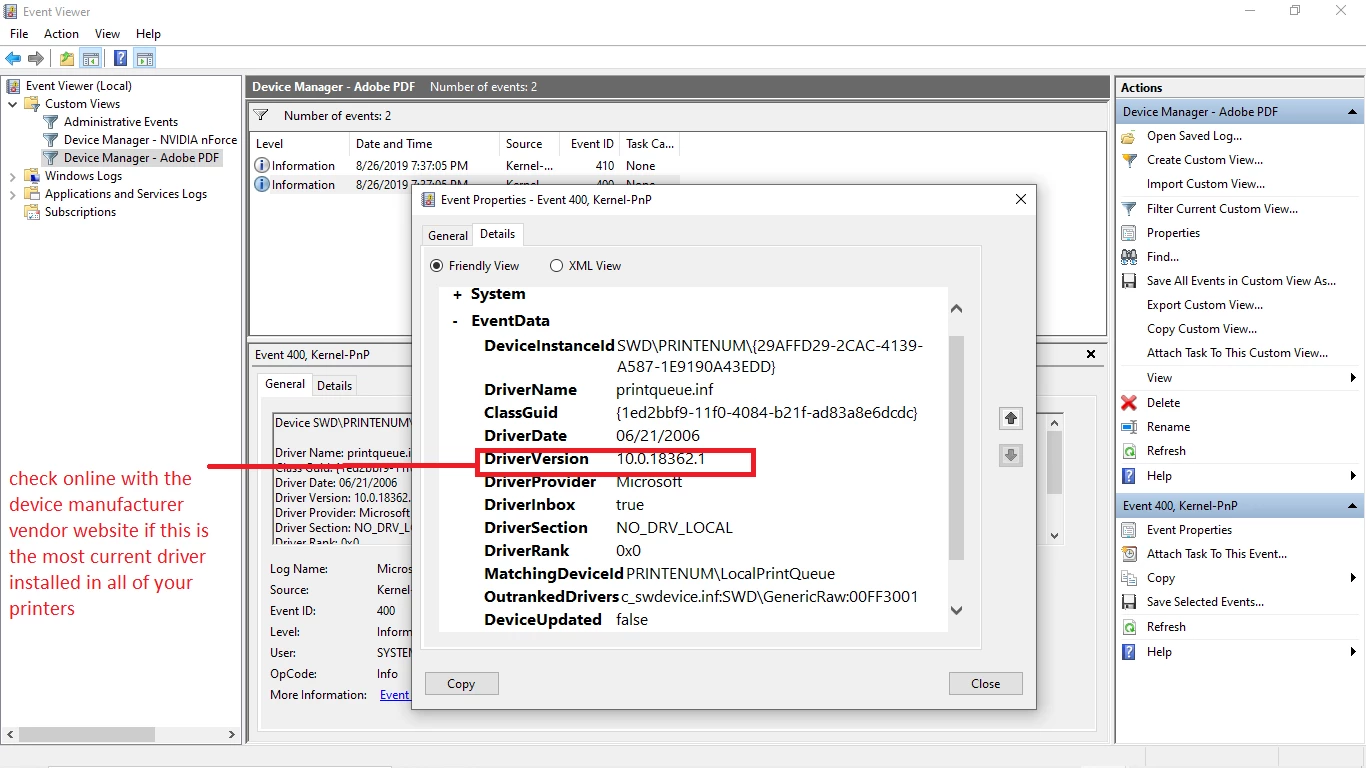The height and width of the screenshot is (768, 1366).
Task: Select the XML View radio button
Action: point(556,266)
